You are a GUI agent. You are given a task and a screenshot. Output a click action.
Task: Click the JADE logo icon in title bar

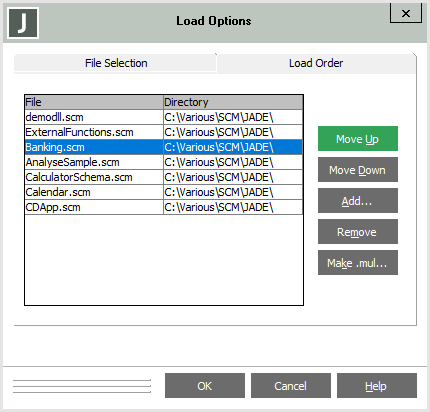click(x=23, y=23)
